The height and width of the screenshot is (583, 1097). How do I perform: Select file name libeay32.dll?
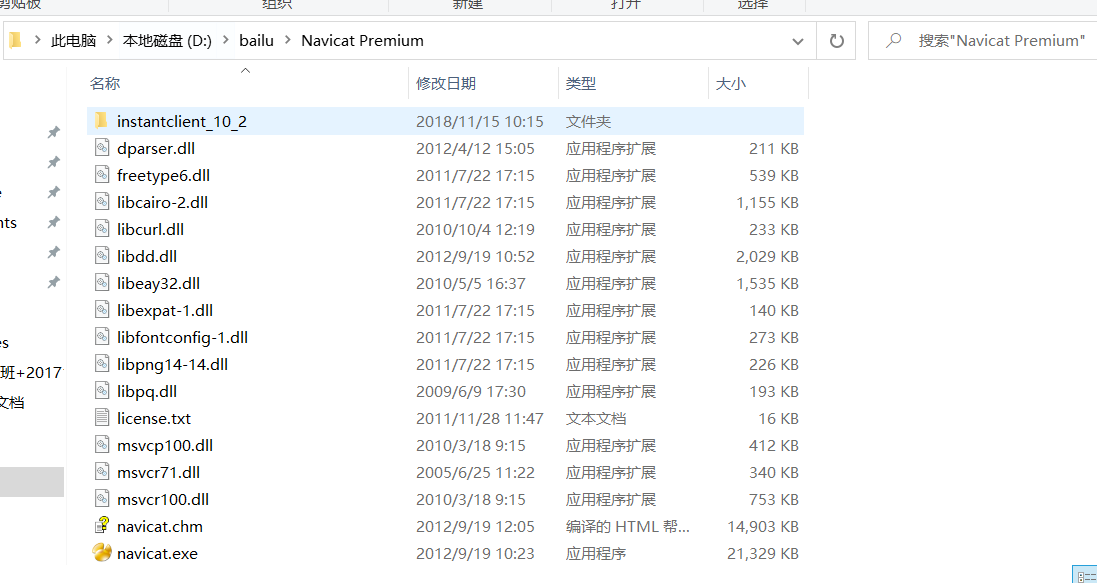click(158, 283)
